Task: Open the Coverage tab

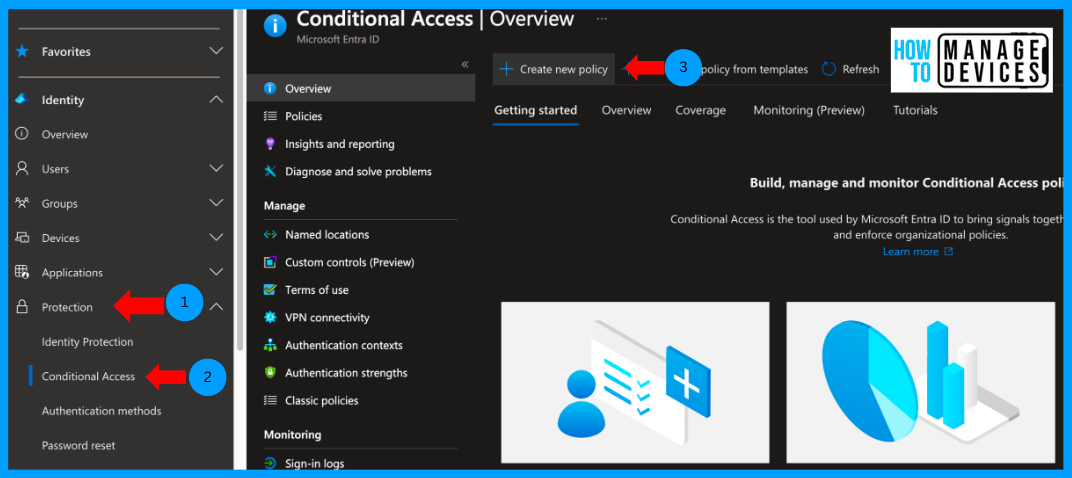Action: point(701,110)
